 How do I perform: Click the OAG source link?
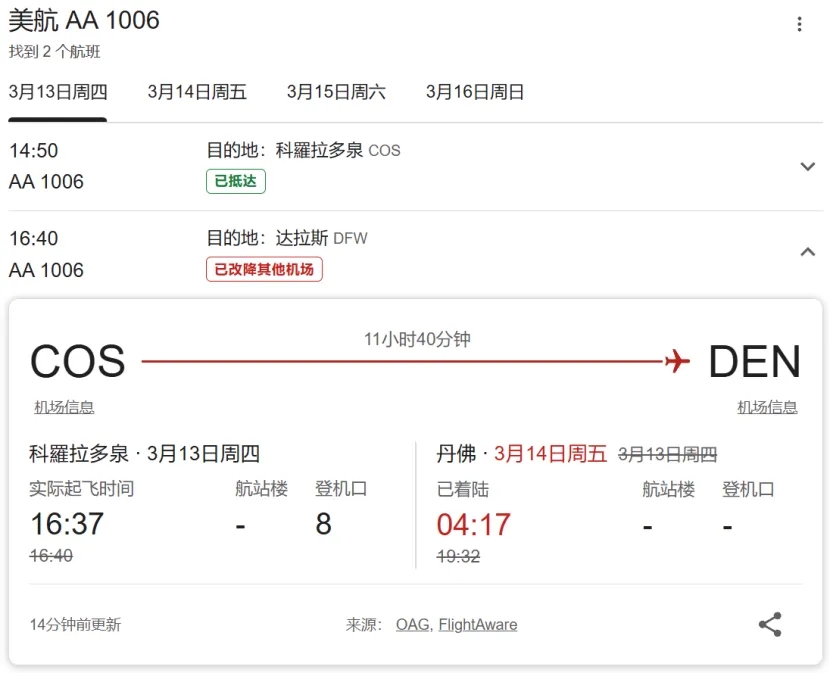412,625
